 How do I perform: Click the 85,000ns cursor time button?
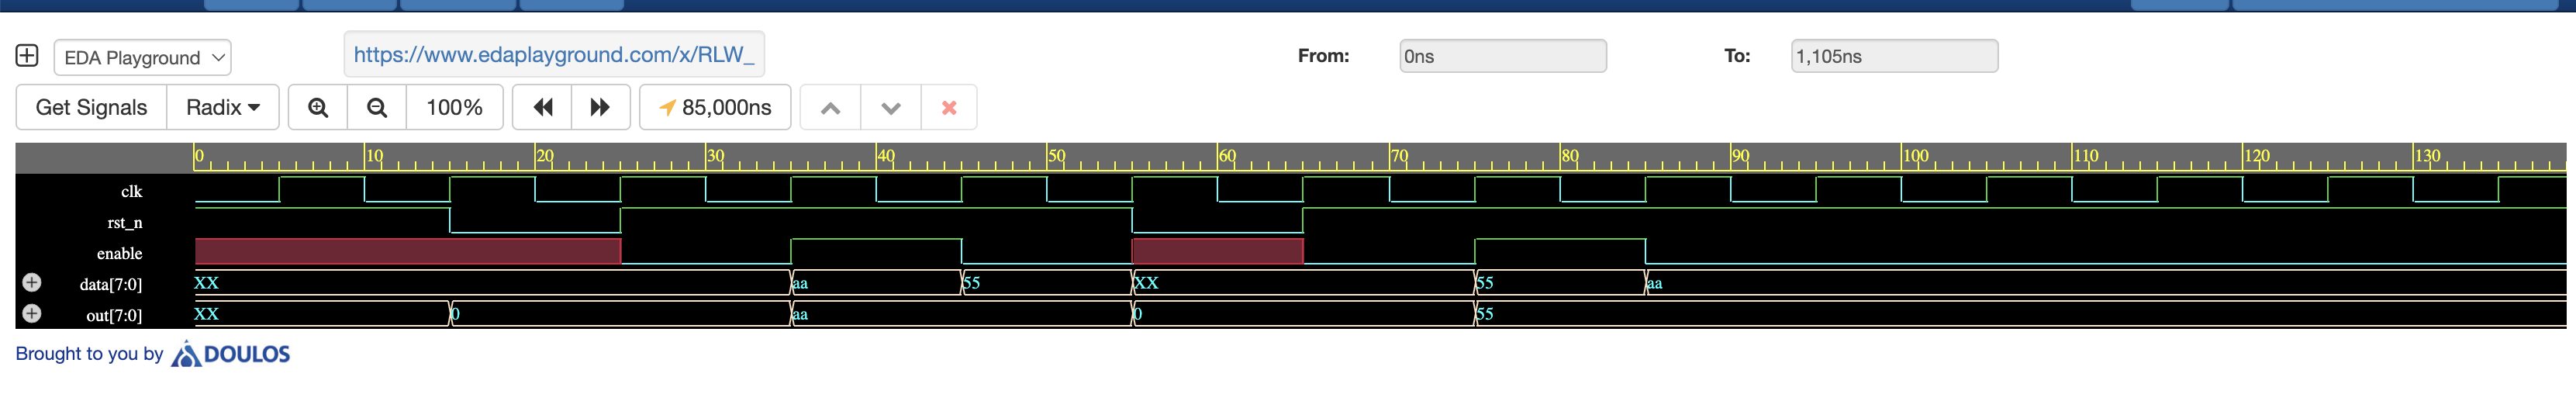point(715,107)
